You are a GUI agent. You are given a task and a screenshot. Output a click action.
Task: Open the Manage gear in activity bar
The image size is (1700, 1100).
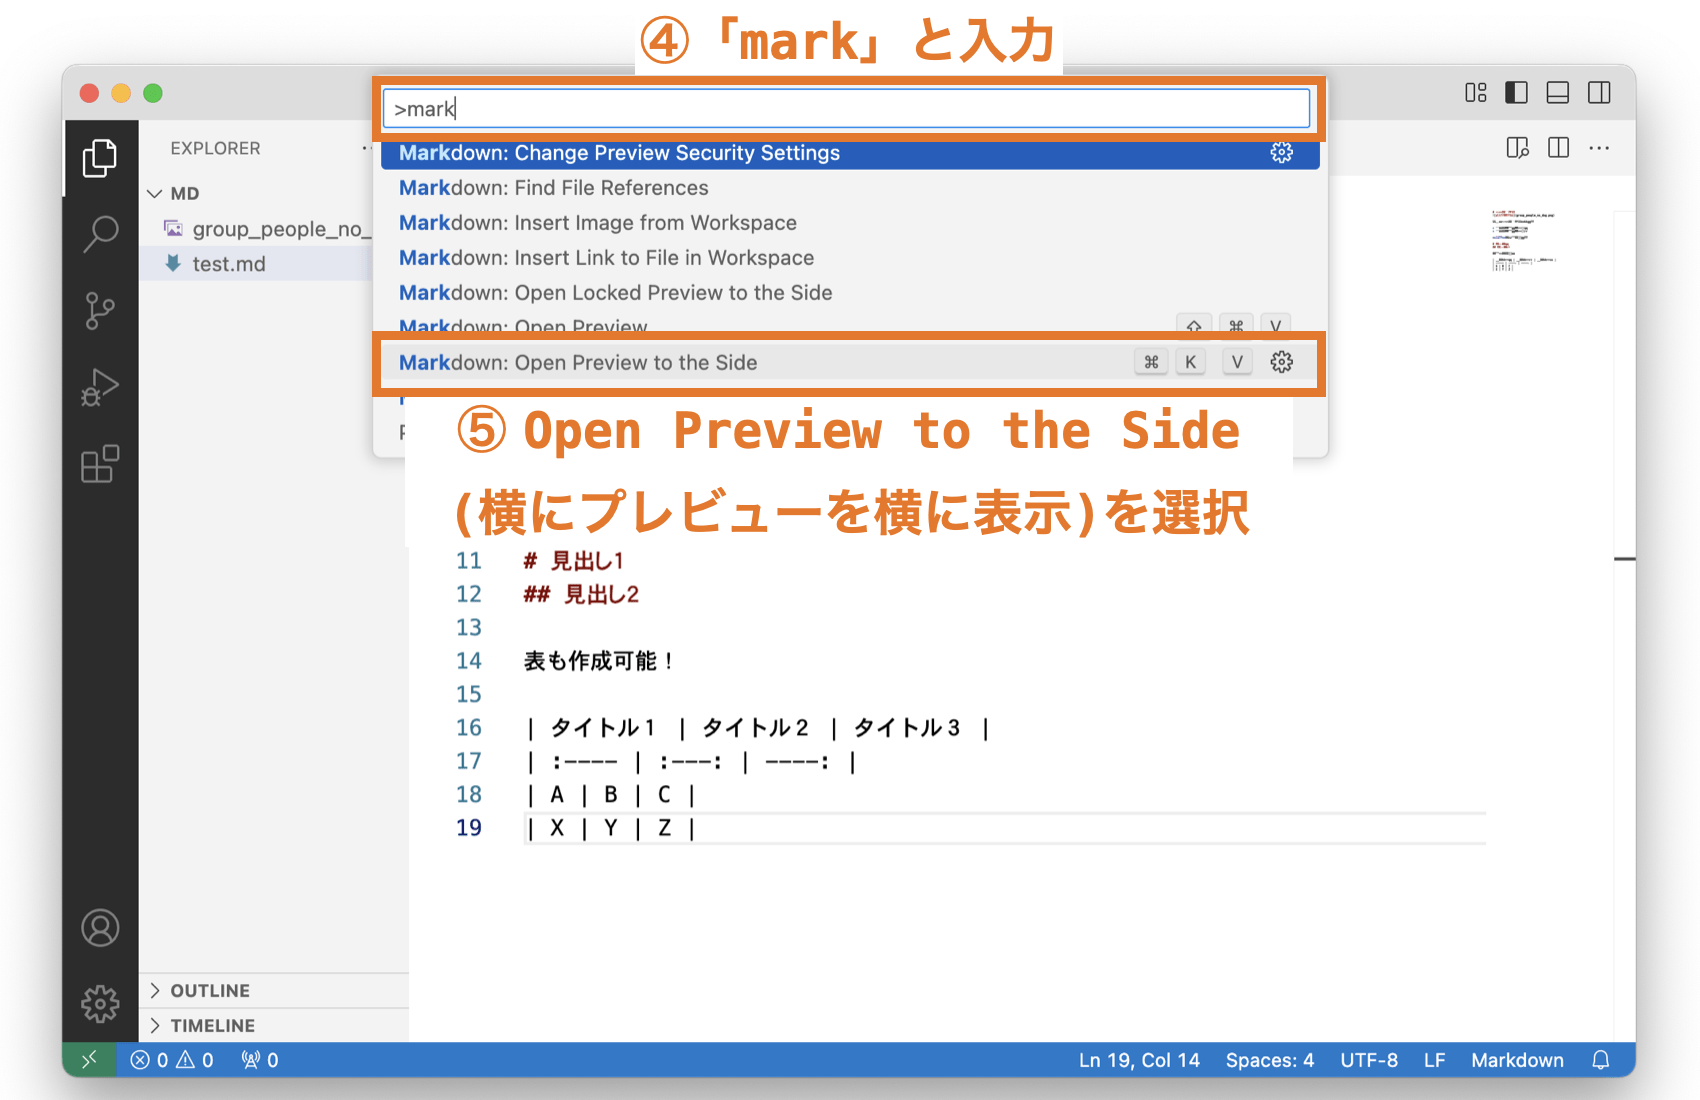tap(100, 1003)
